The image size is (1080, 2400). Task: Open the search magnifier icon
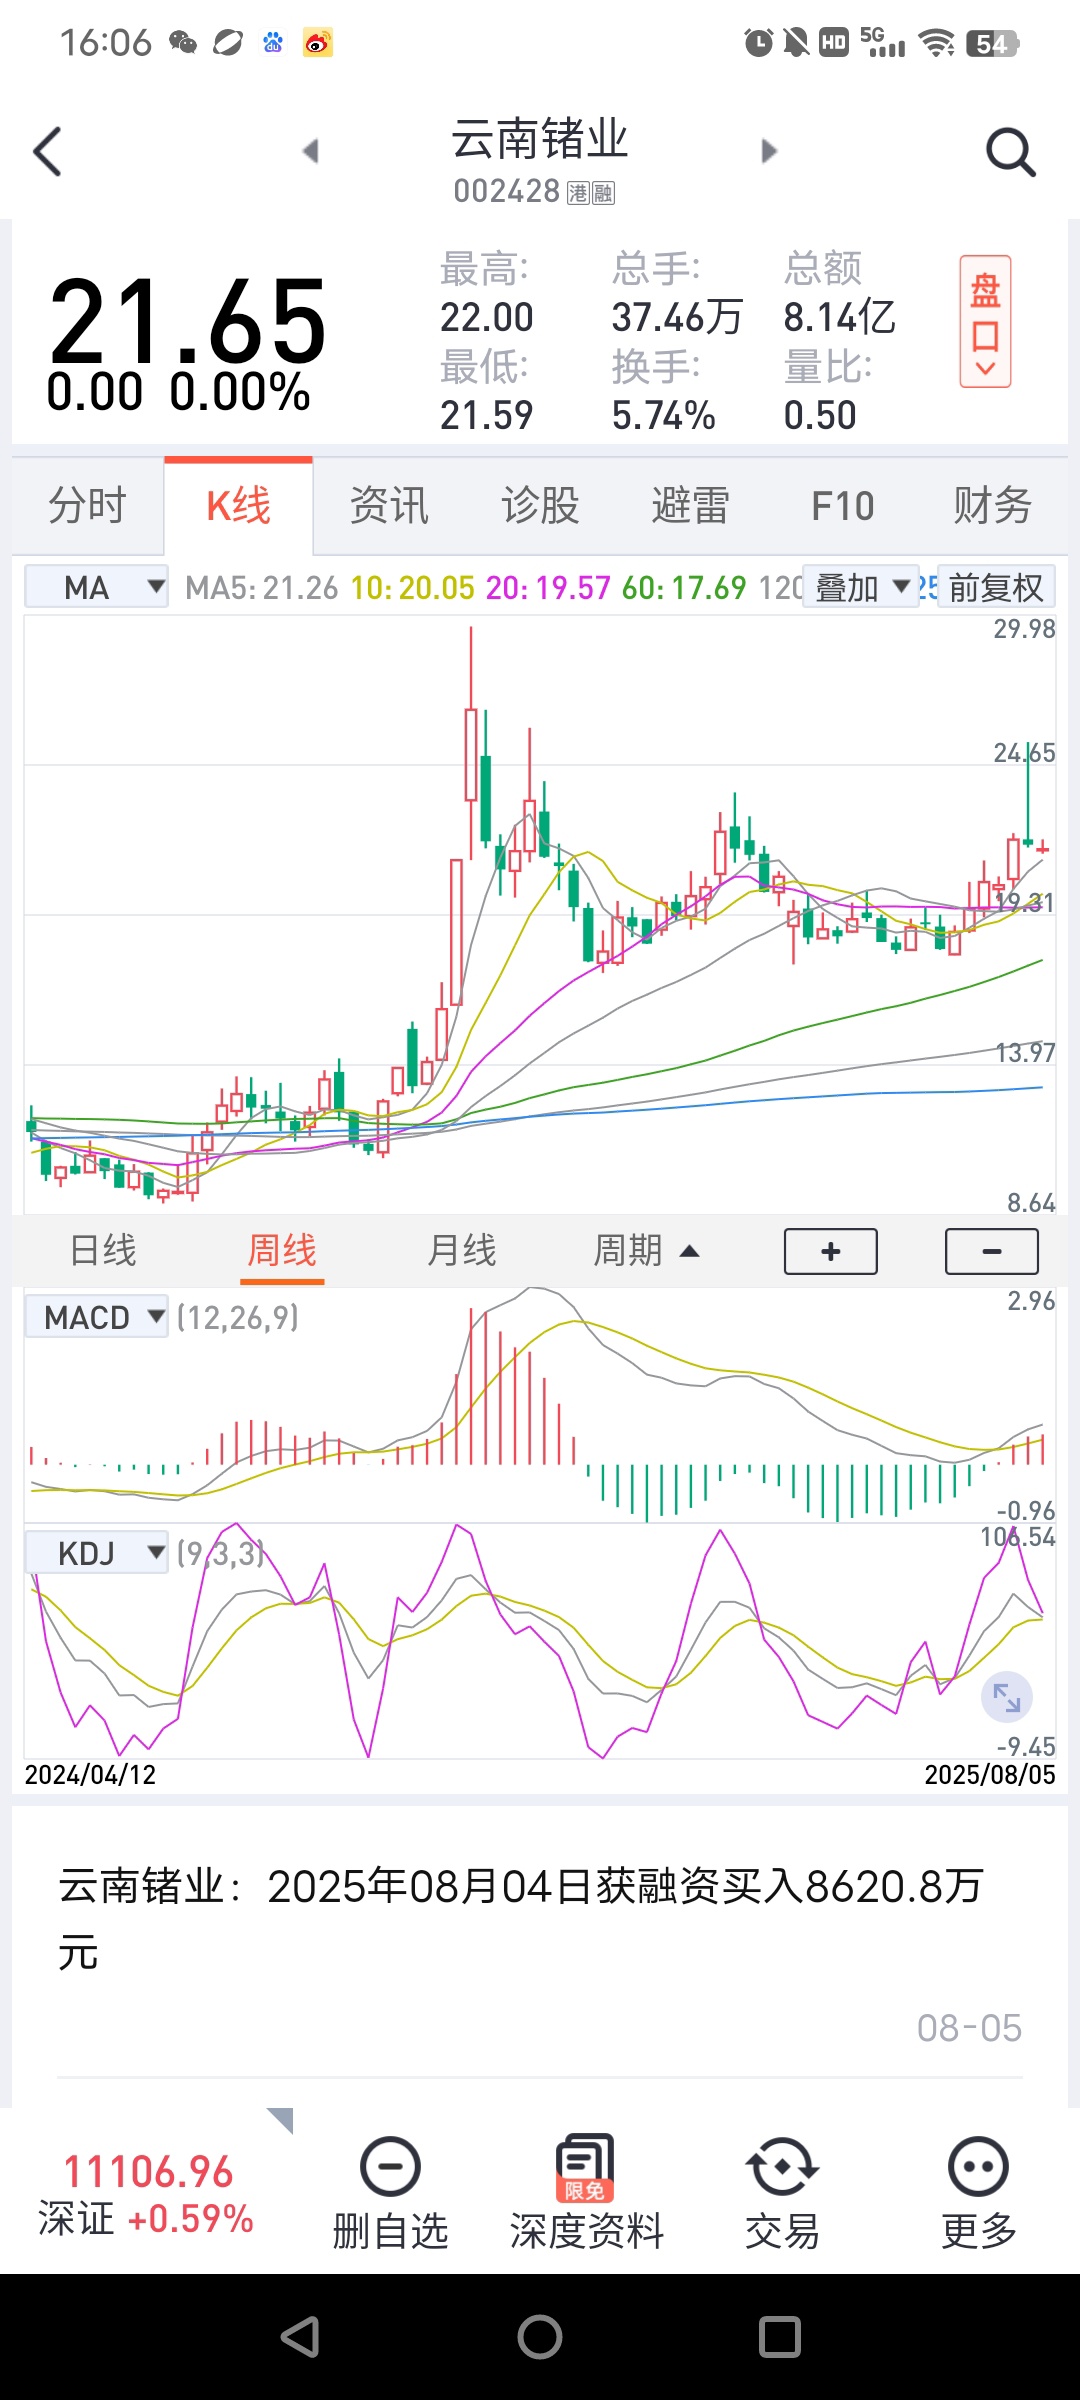tap(1010, 152)
